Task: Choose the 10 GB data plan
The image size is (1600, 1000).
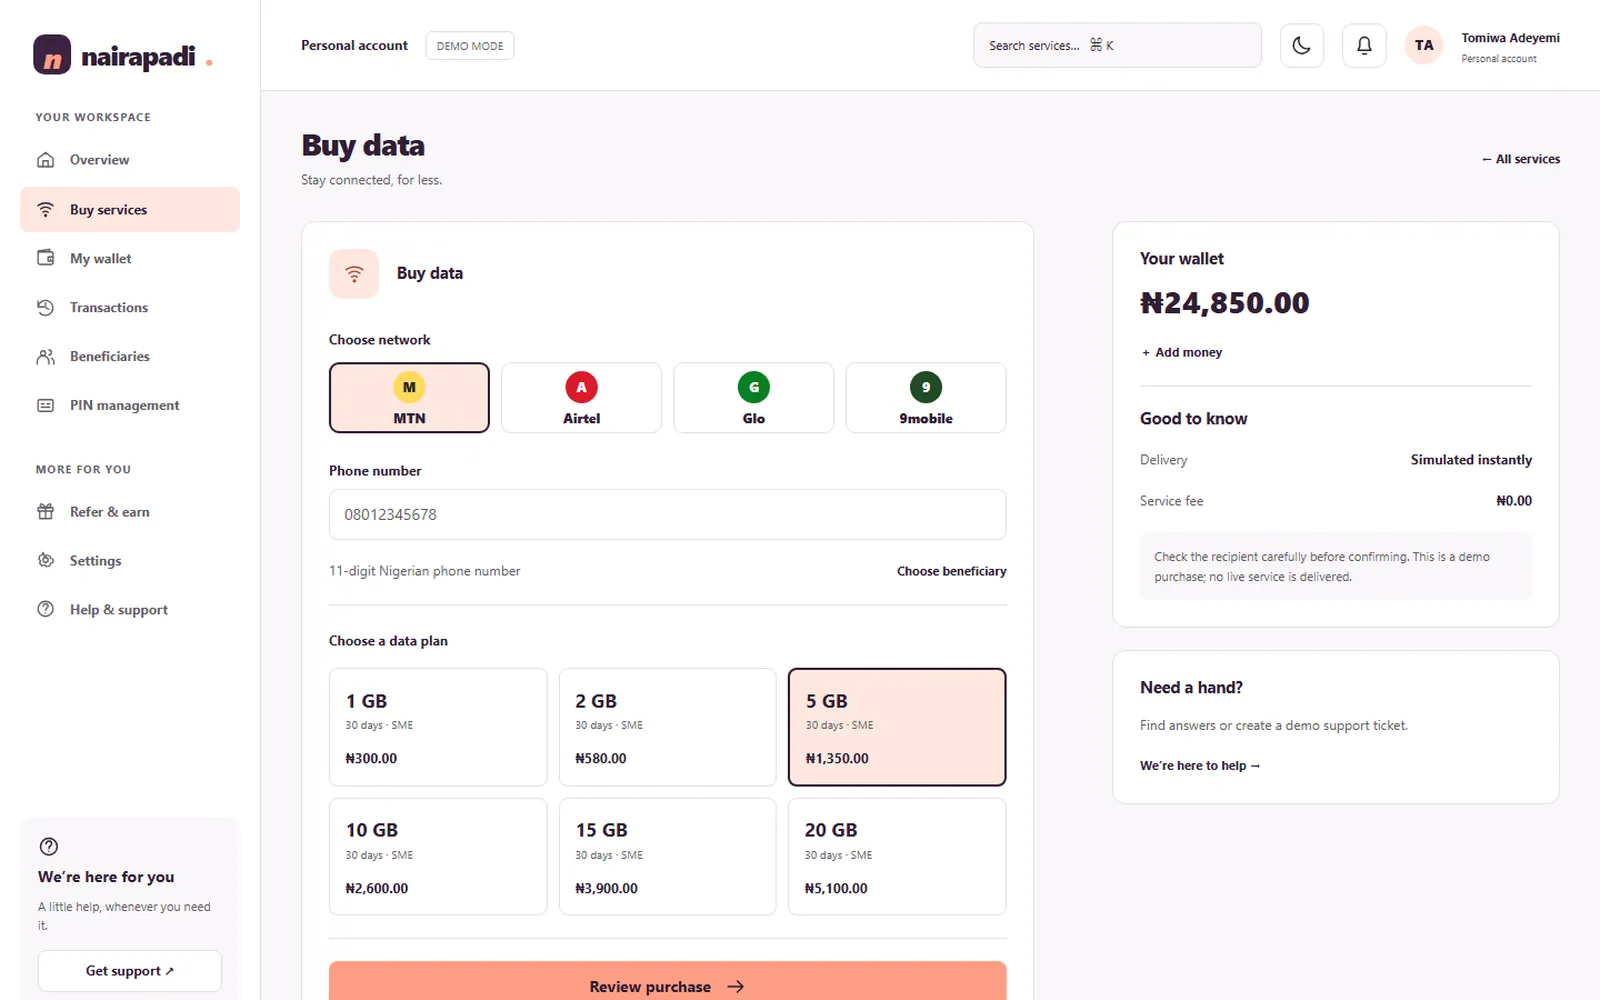Action: 438,856
